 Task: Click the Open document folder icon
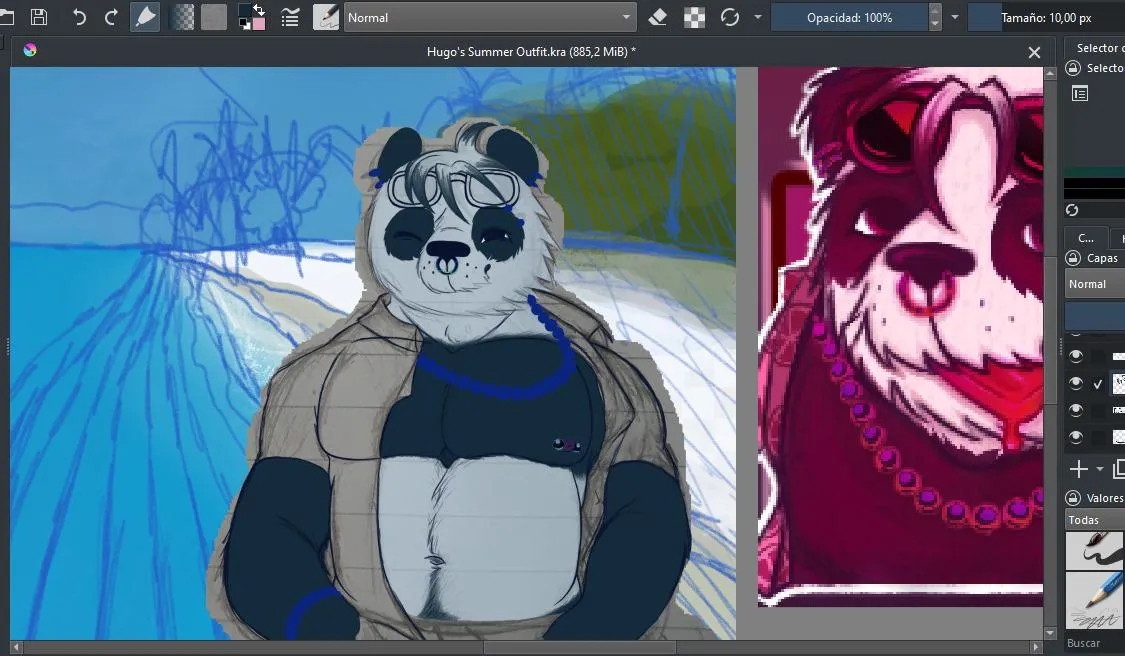6,17
